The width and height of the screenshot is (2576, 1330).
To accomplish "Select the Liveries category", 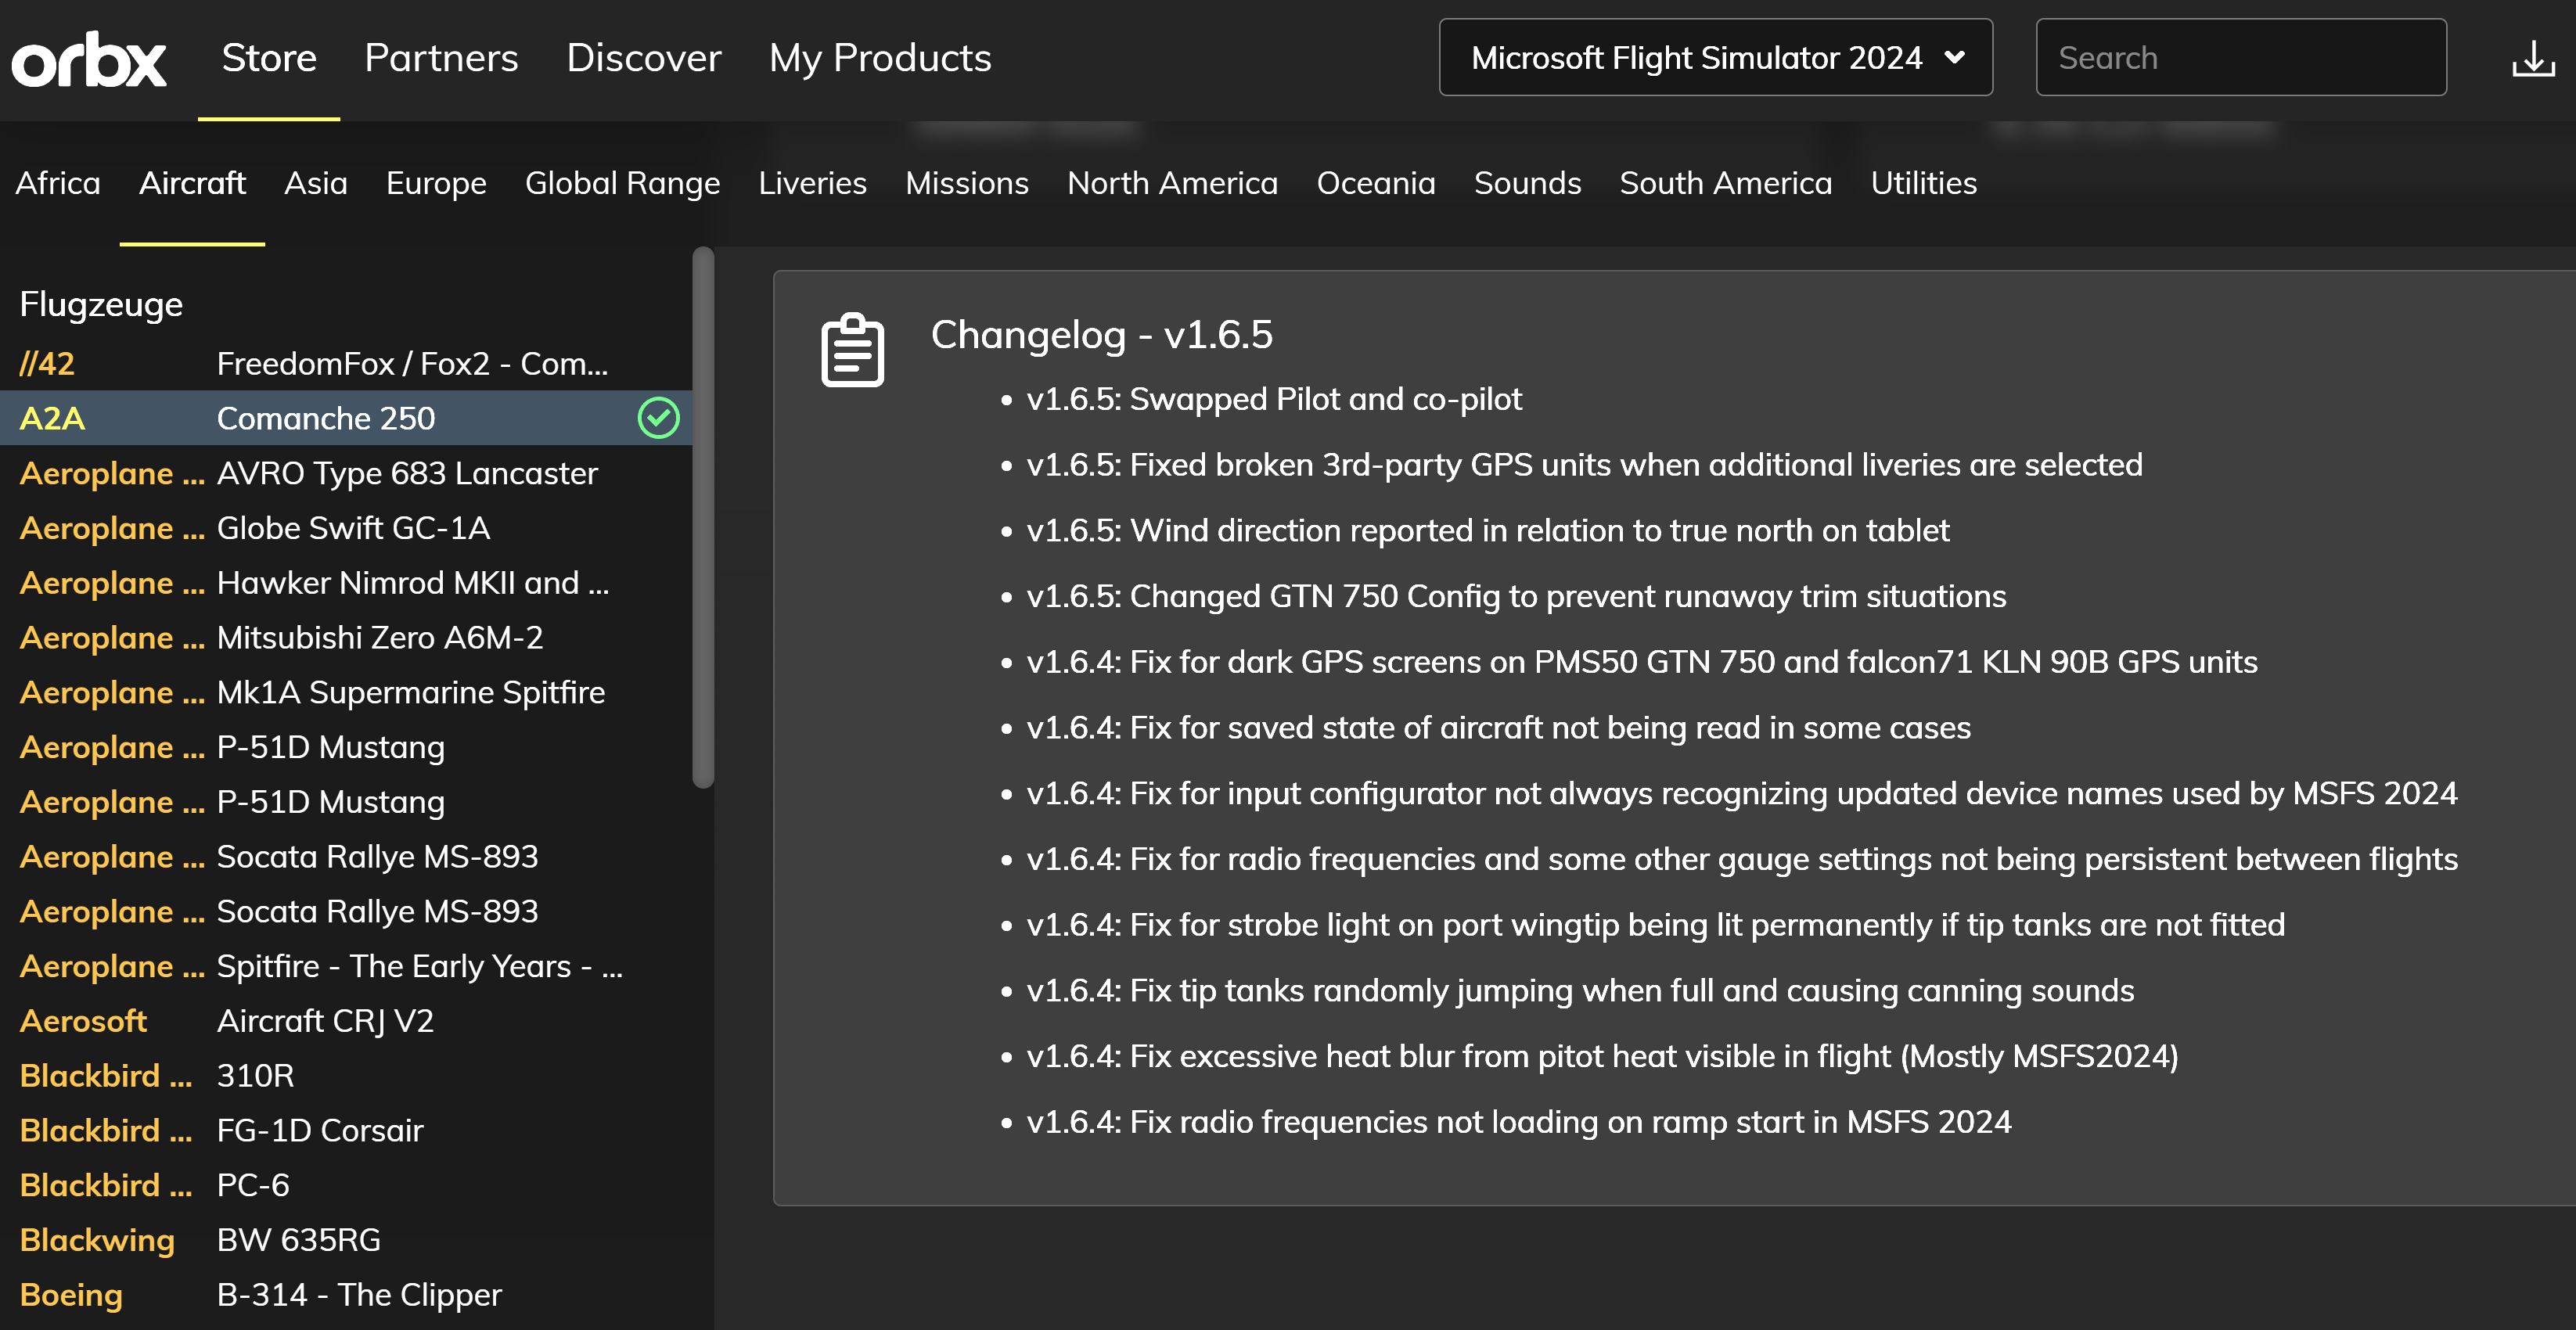I will [812, 183].
